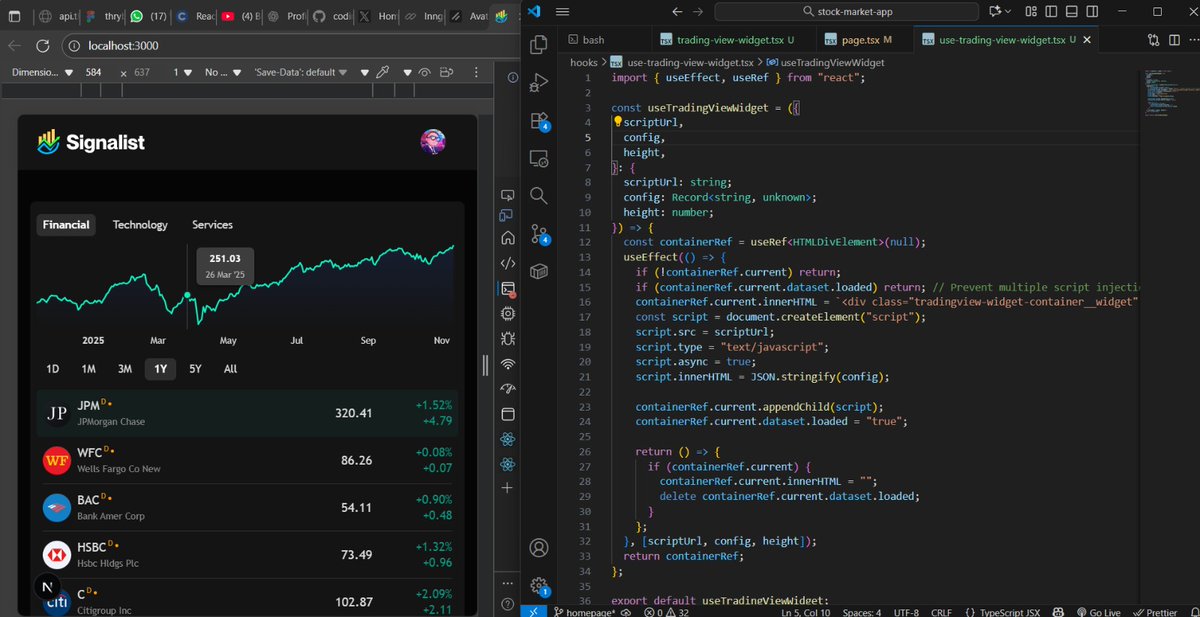
Task: Pick a color with the eyedropper tool
Action: (x=383, y=73)
